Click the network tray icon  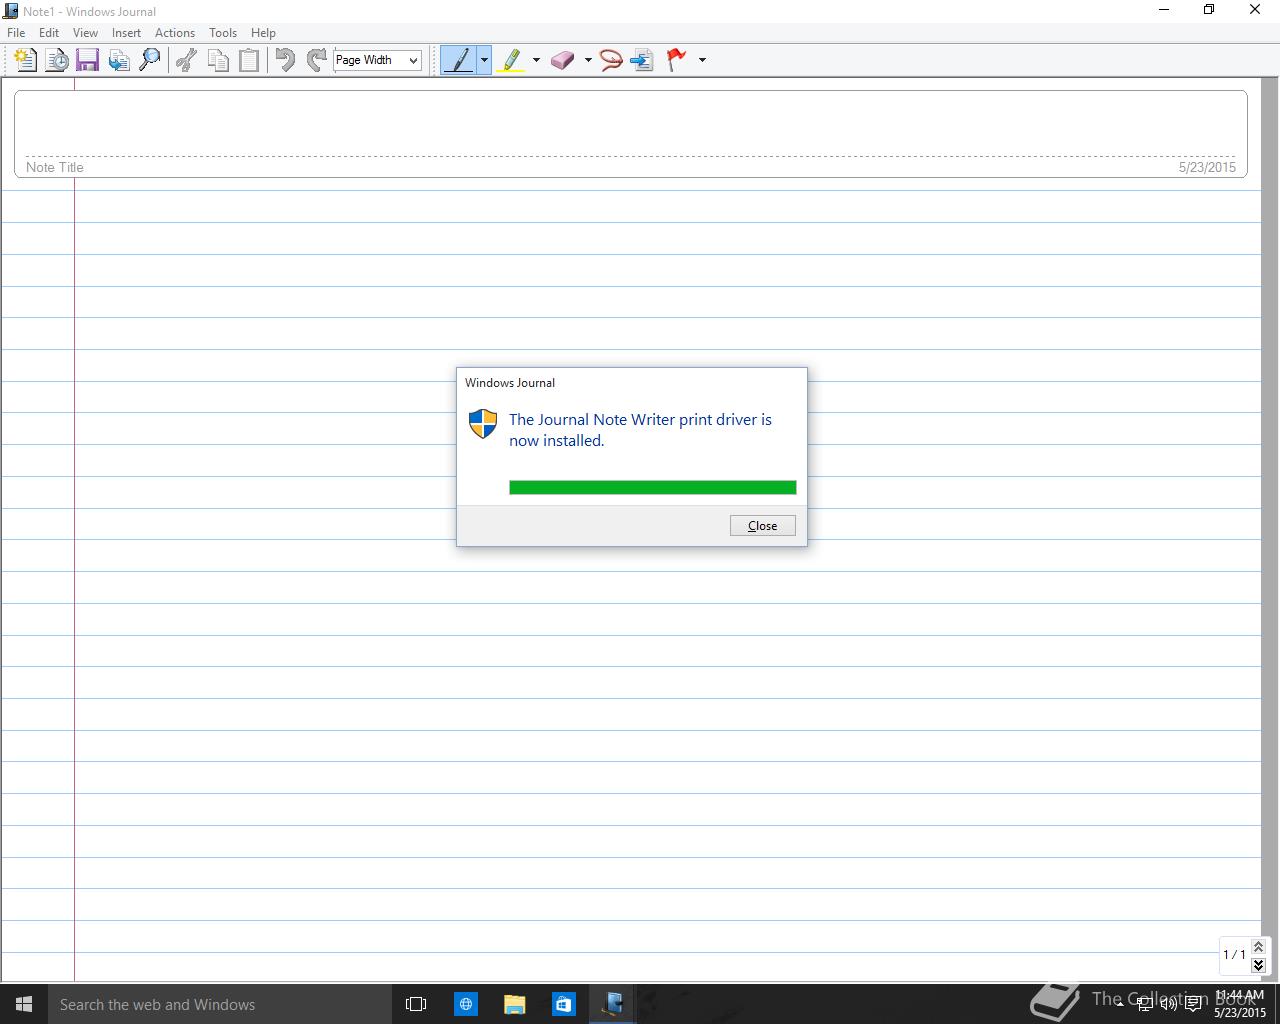point(1144,1004)
